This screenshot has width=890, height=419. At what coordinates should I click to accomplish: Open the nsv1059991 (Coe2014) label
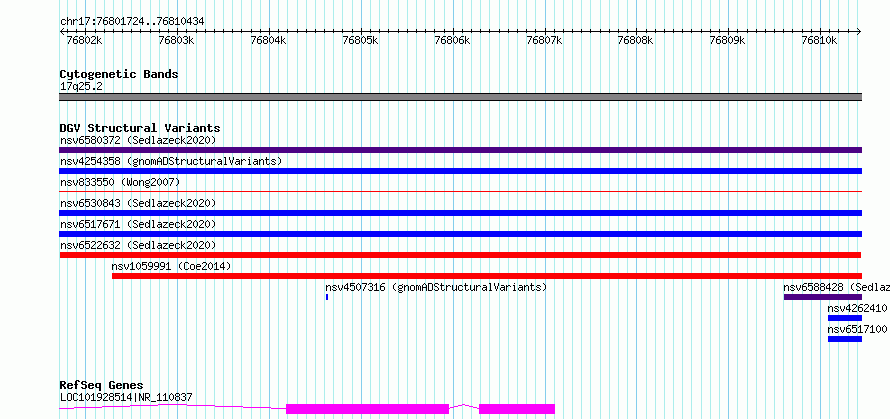[171, 266]
